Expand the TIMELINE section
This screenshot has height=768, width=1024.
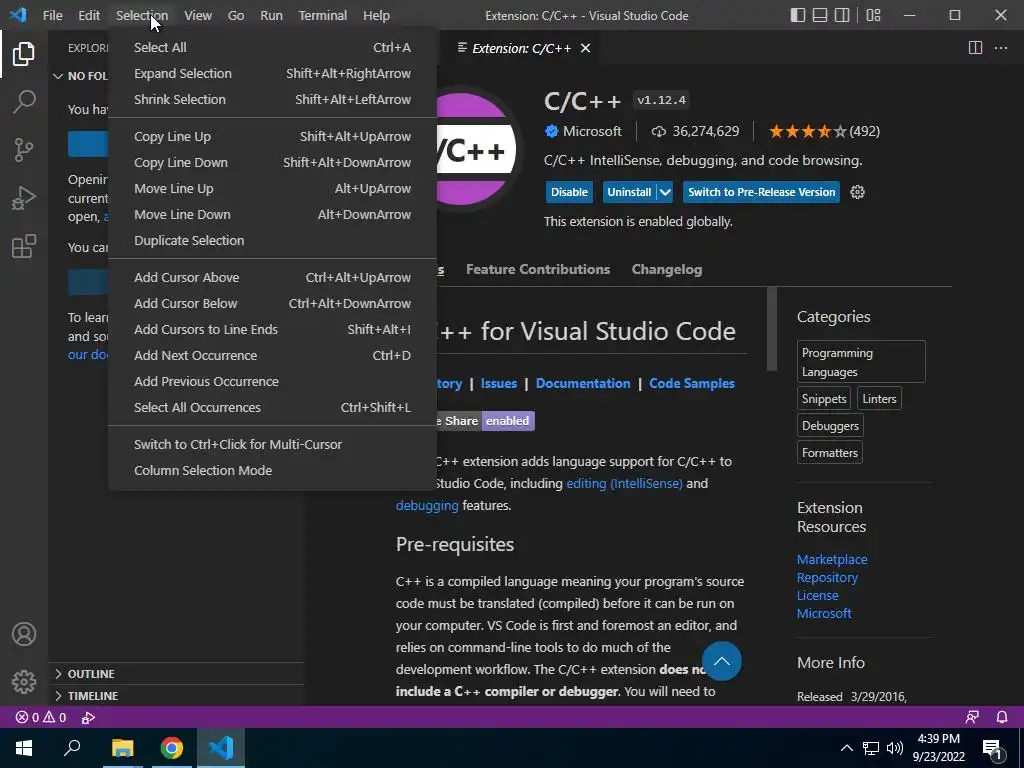(x=176, y=696)
